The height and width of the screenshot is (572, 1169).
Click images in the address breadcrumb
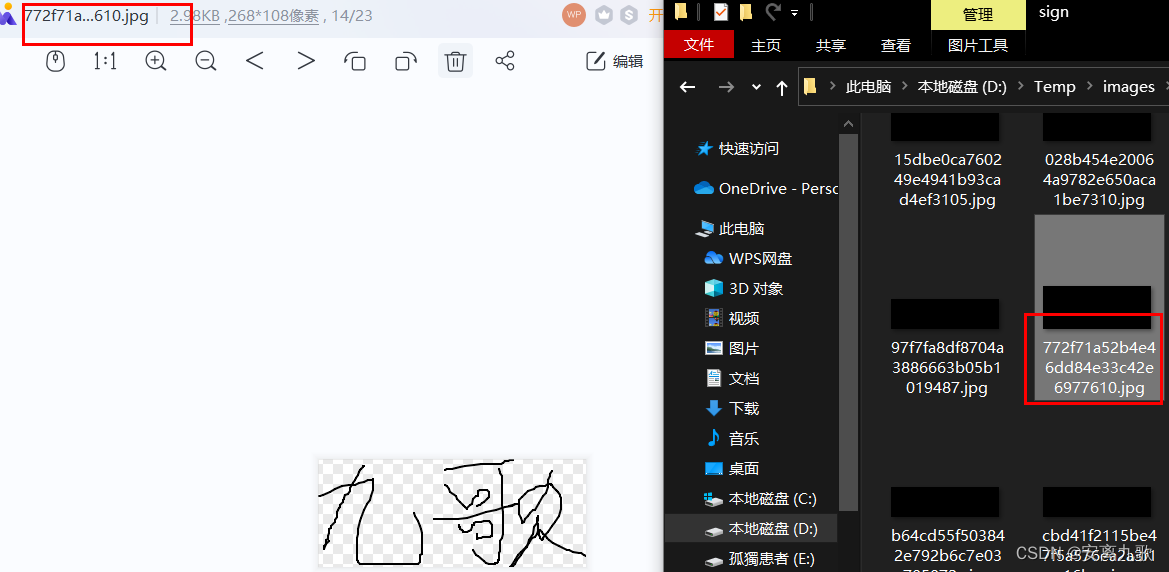coord(1129,87)
